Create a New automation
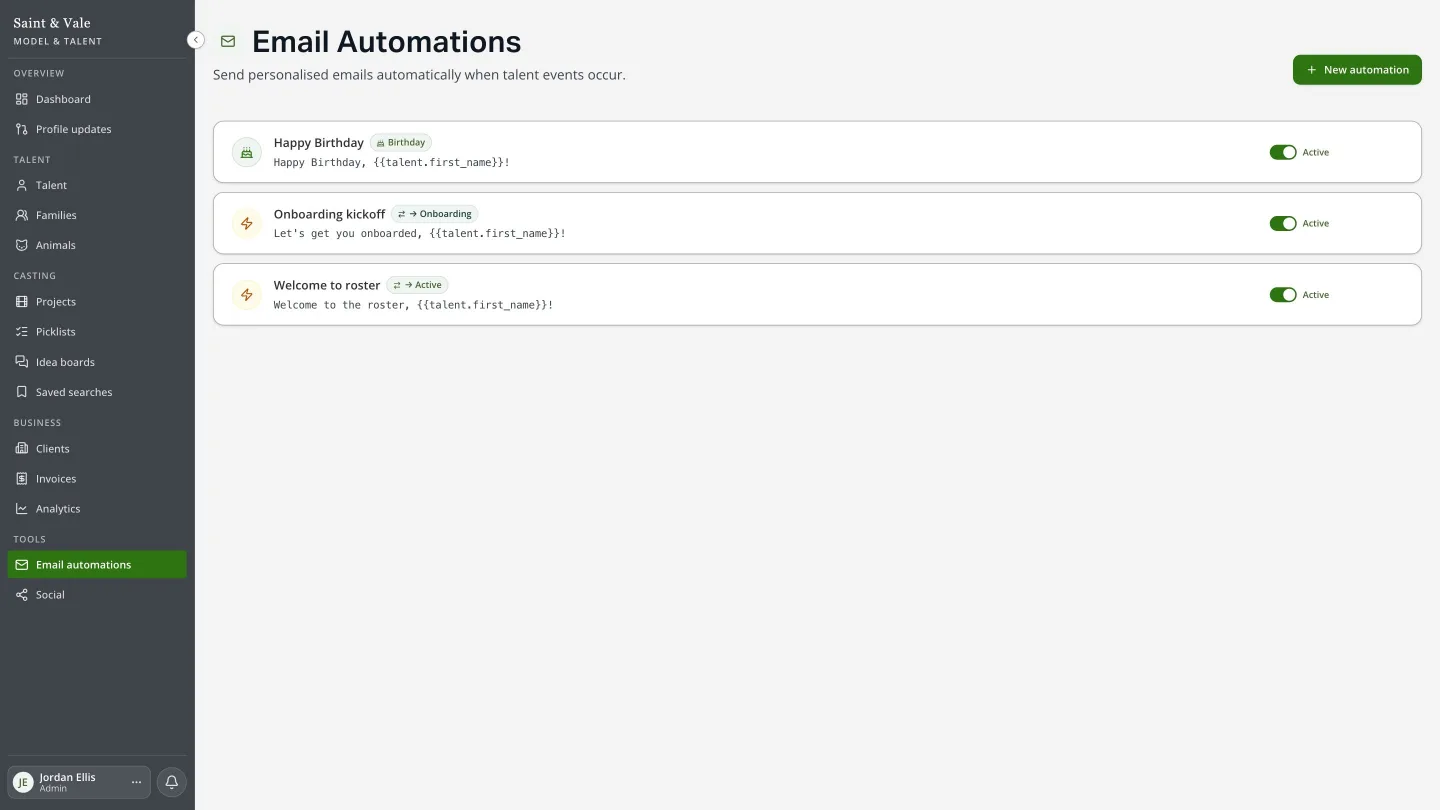This screenshot has width=1440, height=810. coord(1357,70)
